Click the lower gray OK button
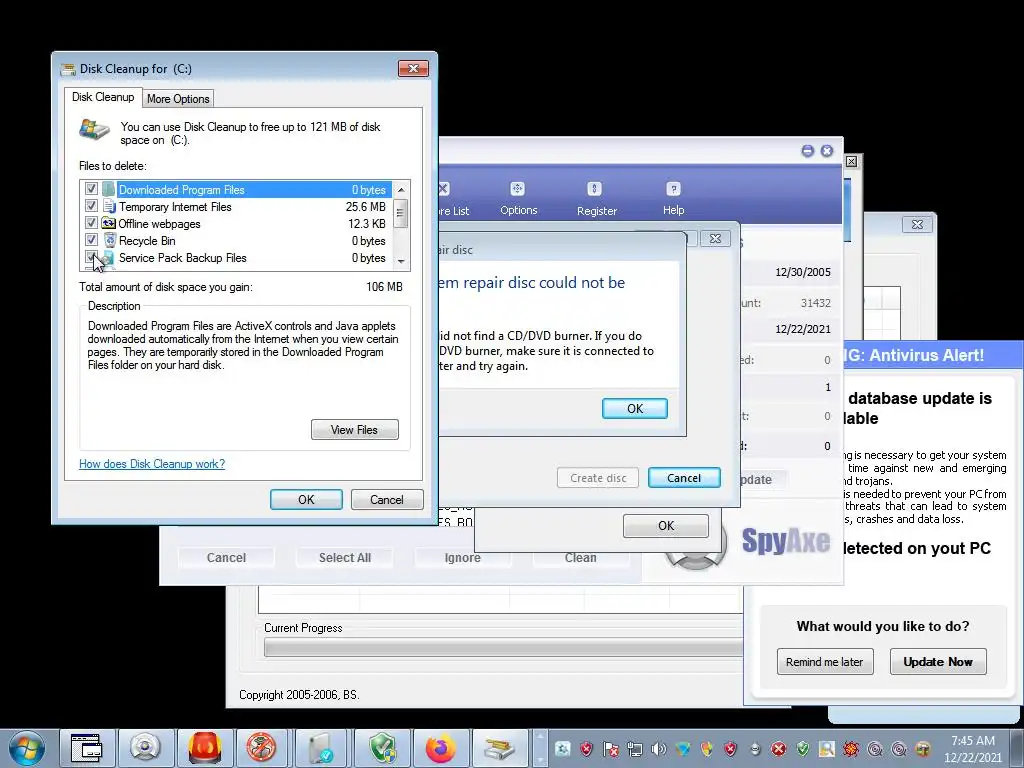 (x=665, y=526)
